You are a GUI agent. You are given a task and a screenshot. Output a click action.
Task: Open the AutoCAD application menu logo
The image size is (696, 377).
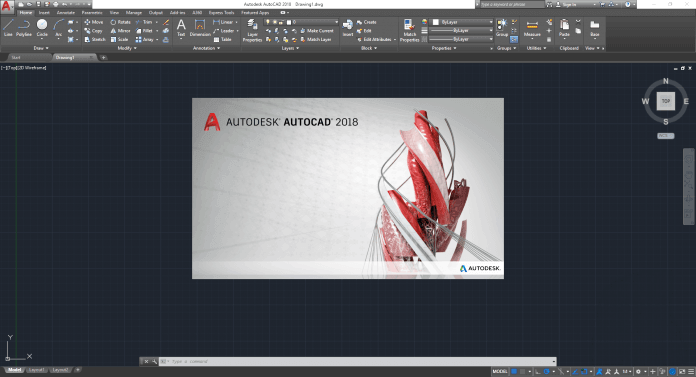click(7, 6)
